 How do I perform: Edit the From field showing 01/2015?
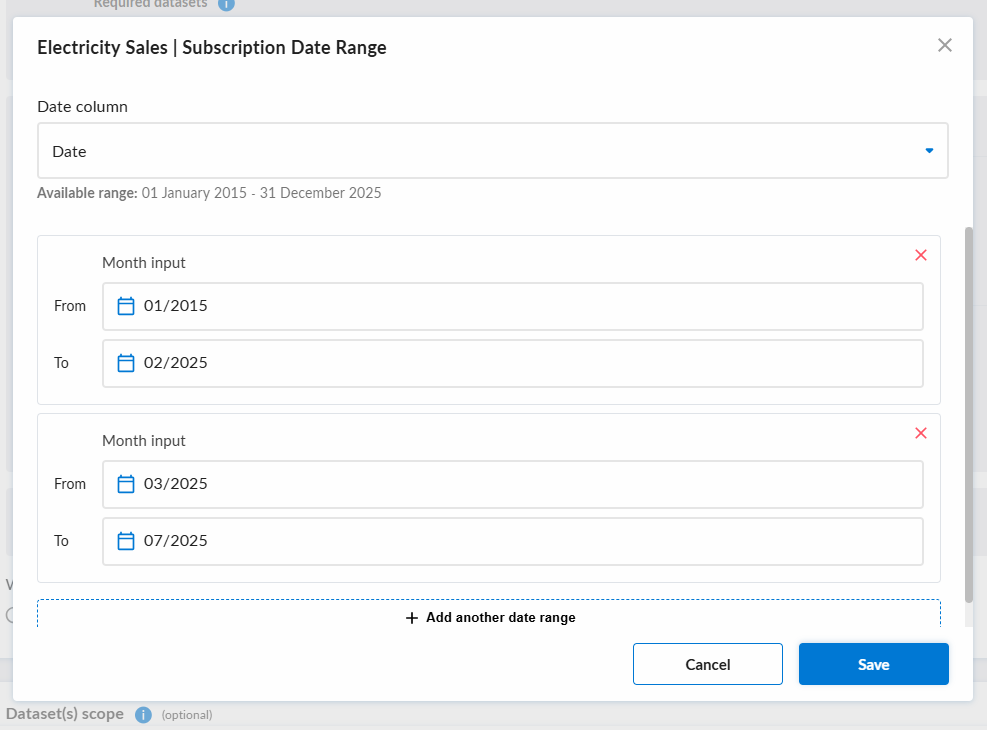(x=512, y=306)
